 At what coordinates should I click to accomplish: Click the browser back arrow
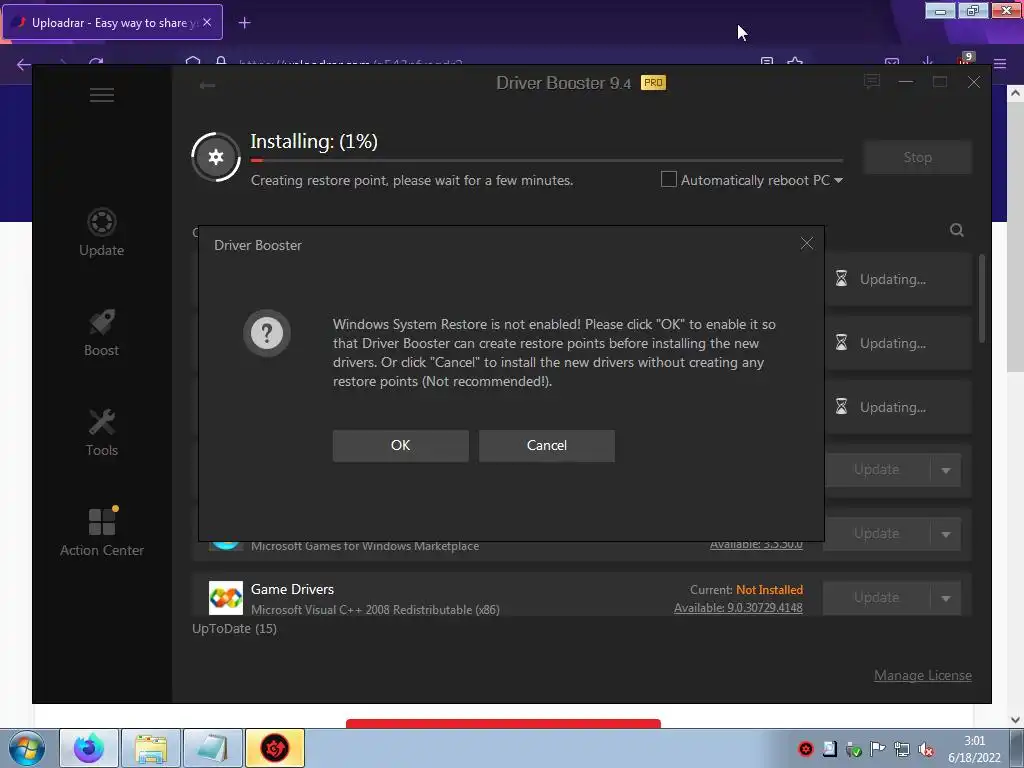click(x=24, y=64)
